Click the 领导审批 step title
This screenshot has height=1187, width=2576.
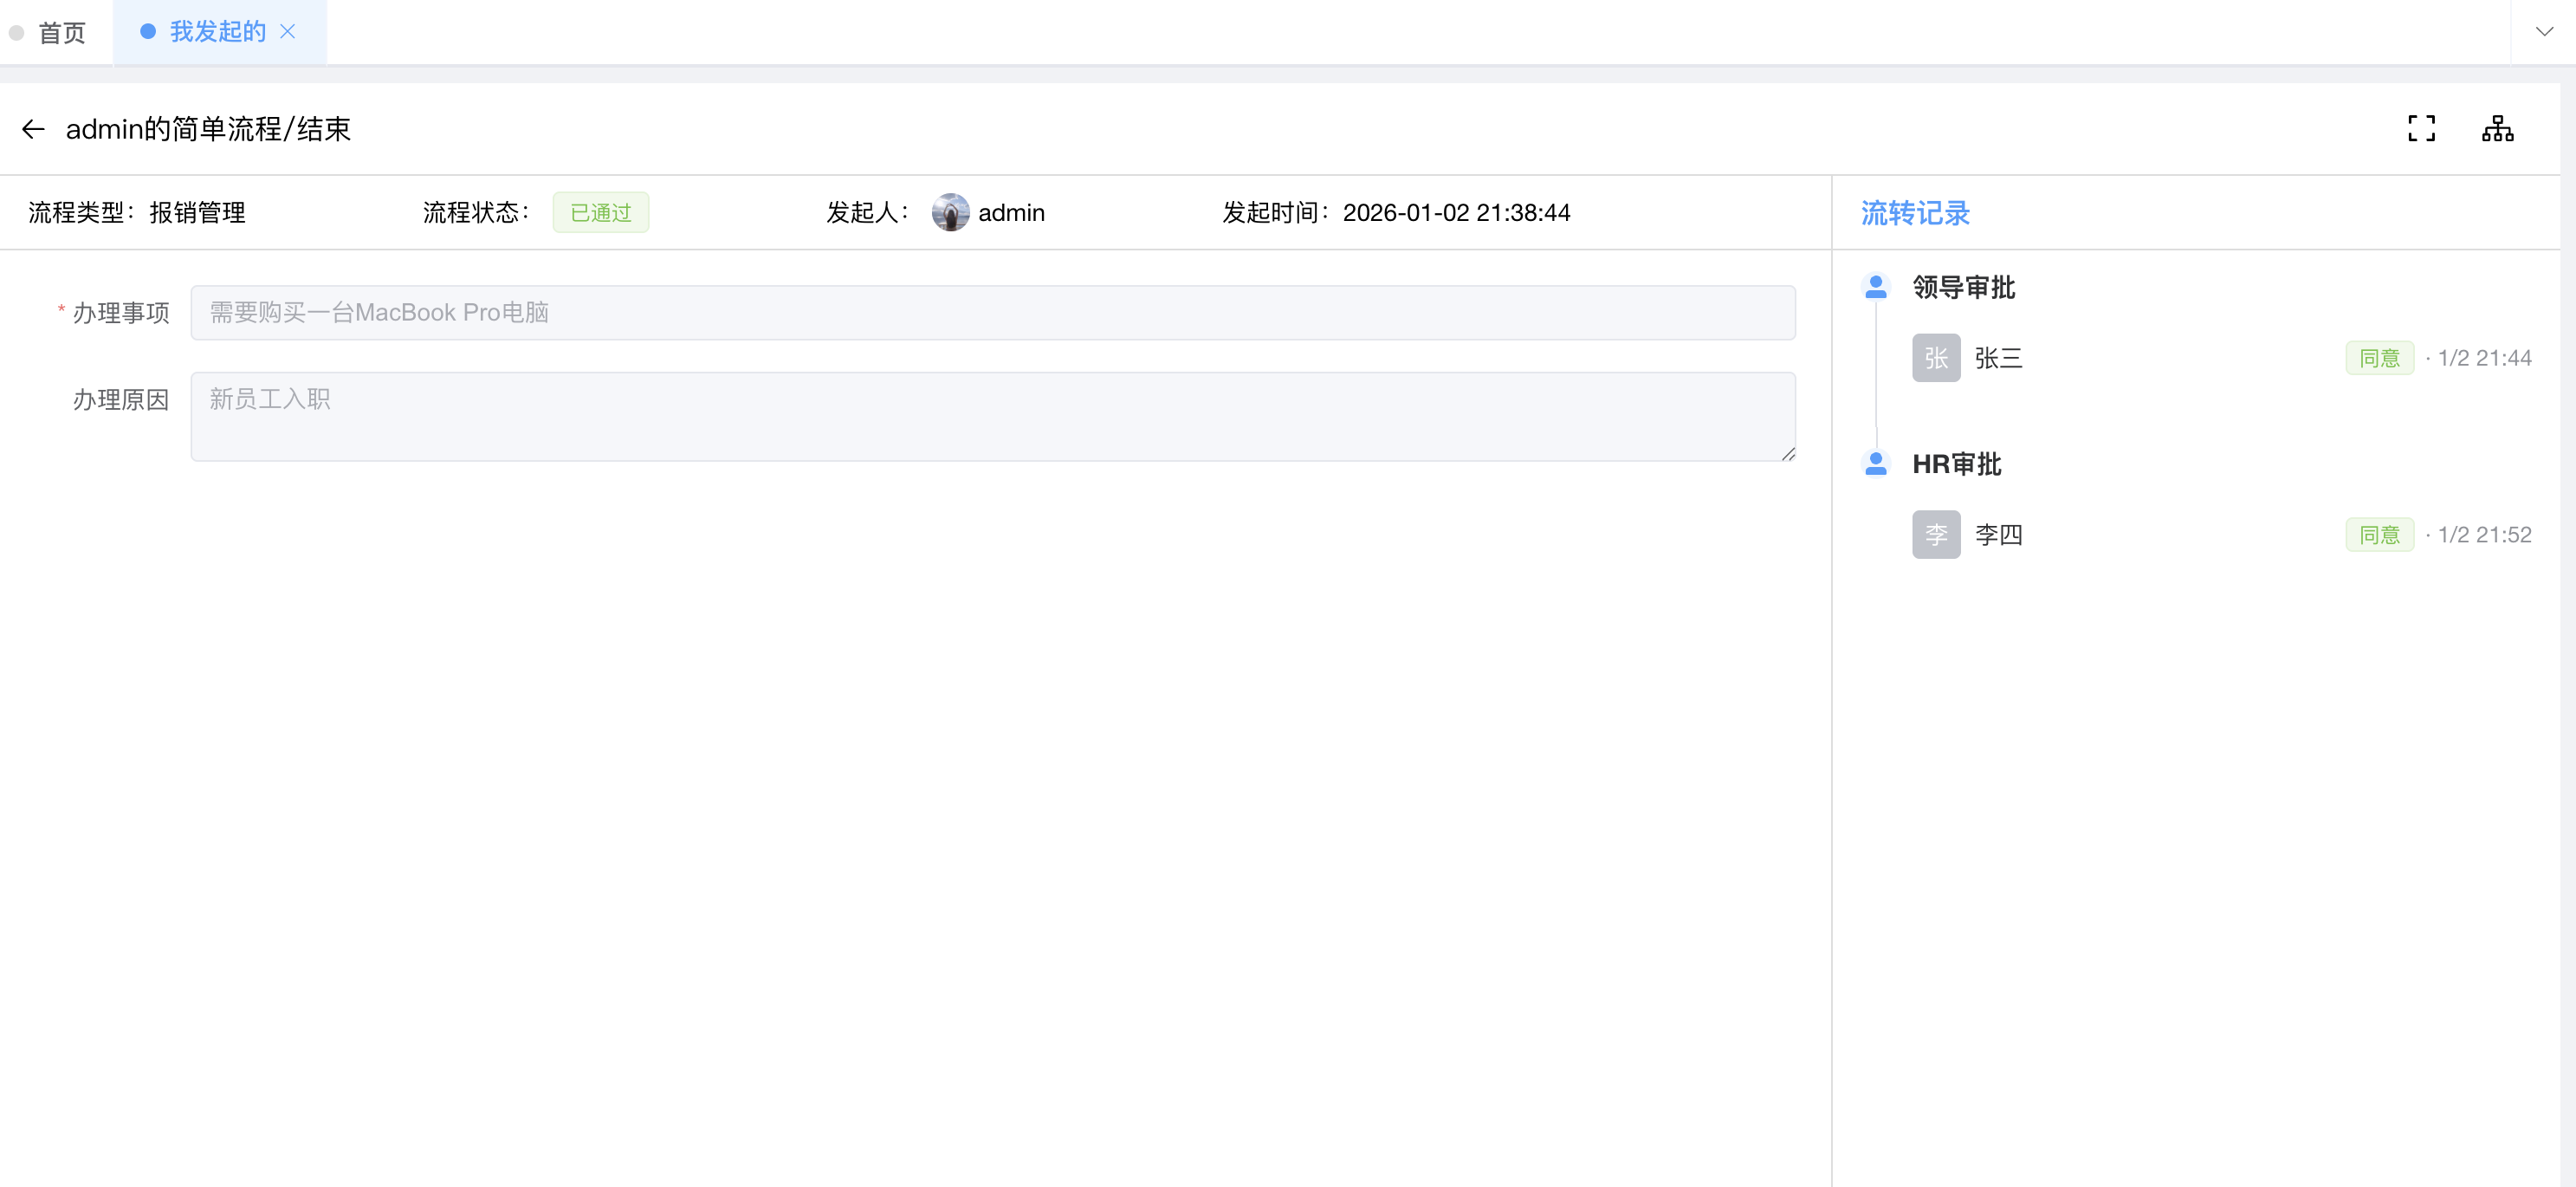pyautogui.click(x=1963, y=287)
